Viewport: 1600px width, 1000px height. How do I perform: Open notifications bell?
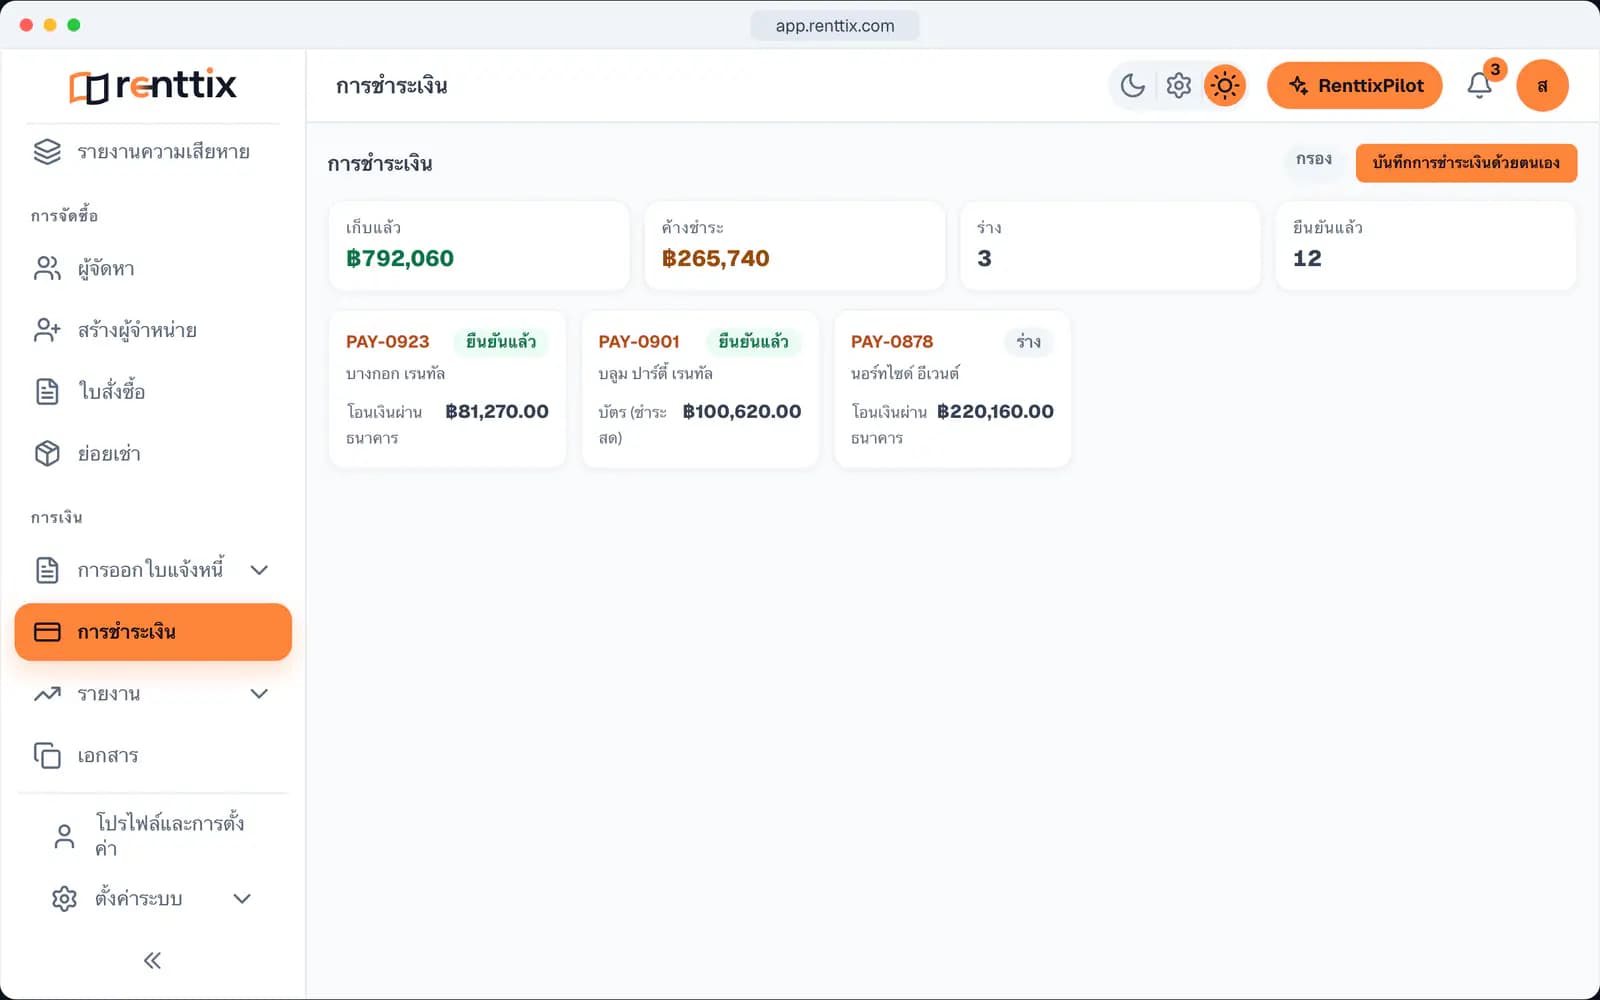click(x=1480, y=86)
